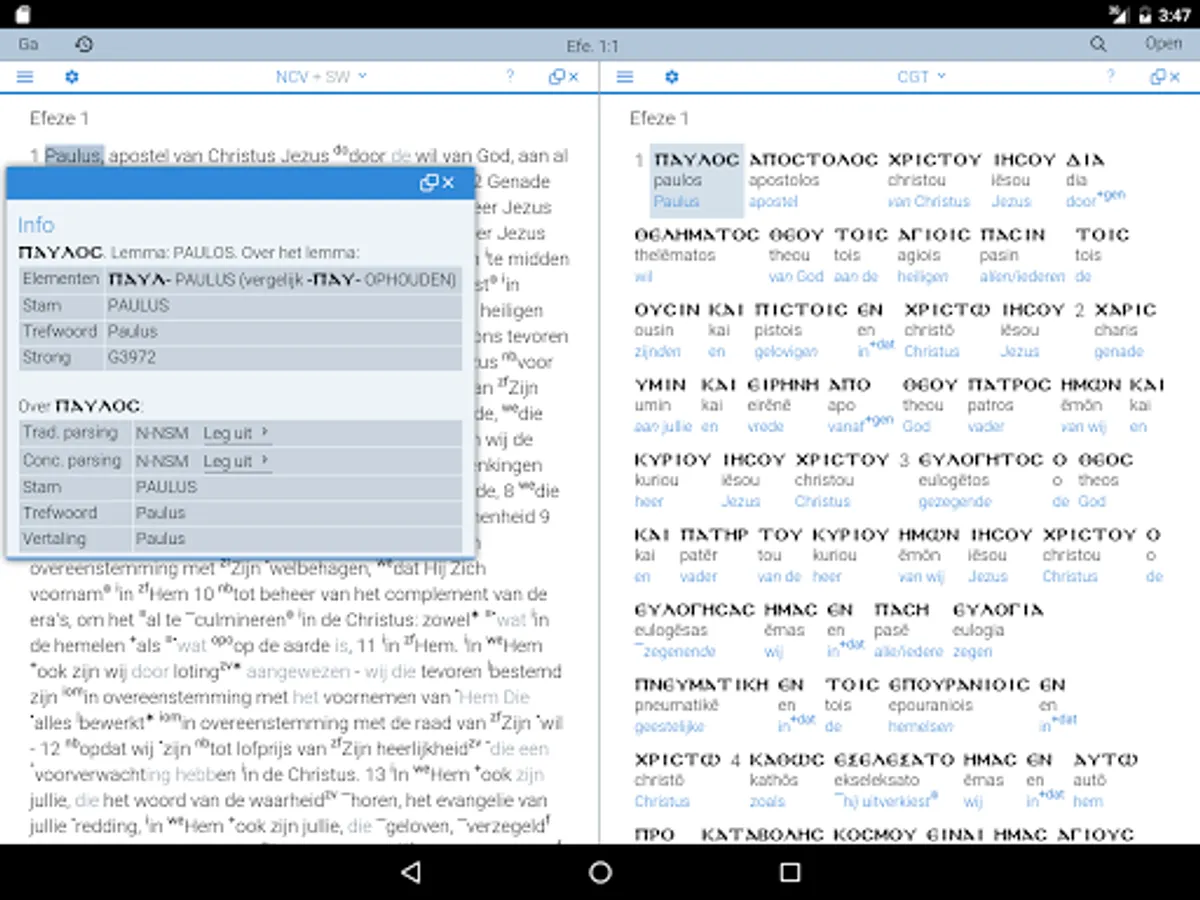Select Efe. 1:1 reference in top bar
This screenshot has height=900, width=1200.
(x=592, y=46)
